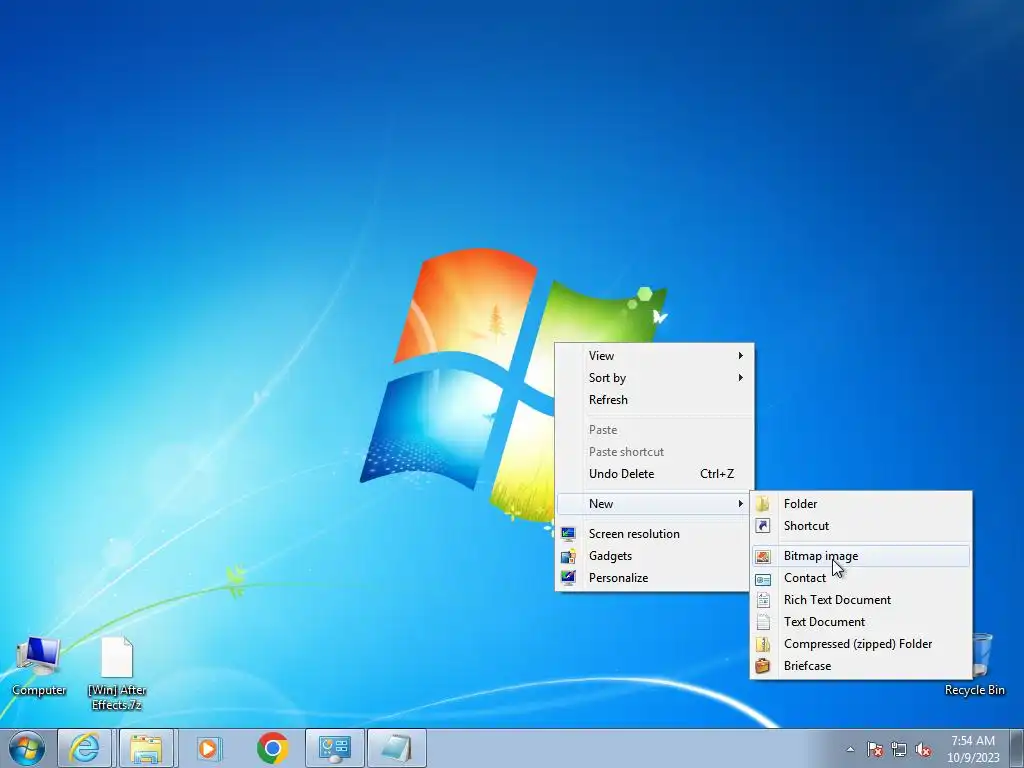Image resolution: width=1024 pixels, height=768 pixels.
Task: Choose Personalize from the context menu
Action: [654, 577]
